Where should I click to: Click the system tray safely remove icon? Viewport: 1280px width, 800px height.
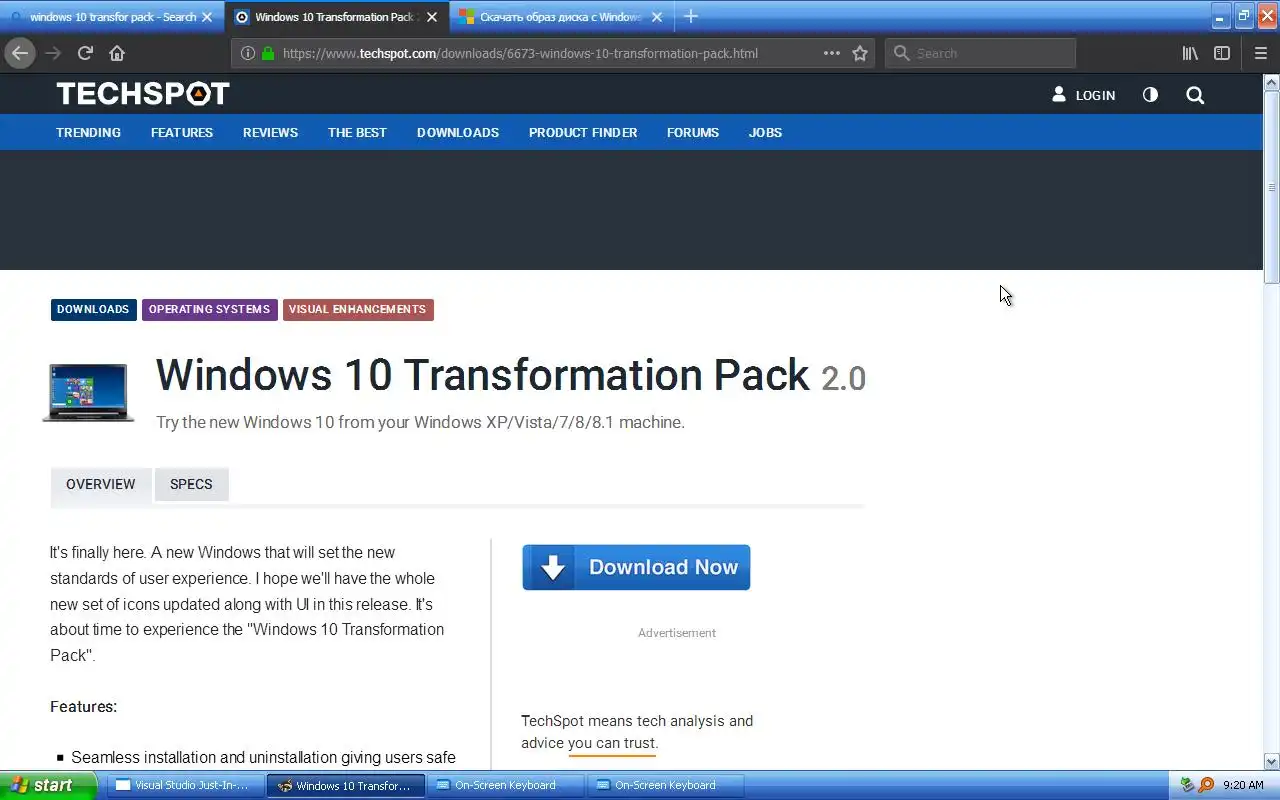(x=1188, y=785)
